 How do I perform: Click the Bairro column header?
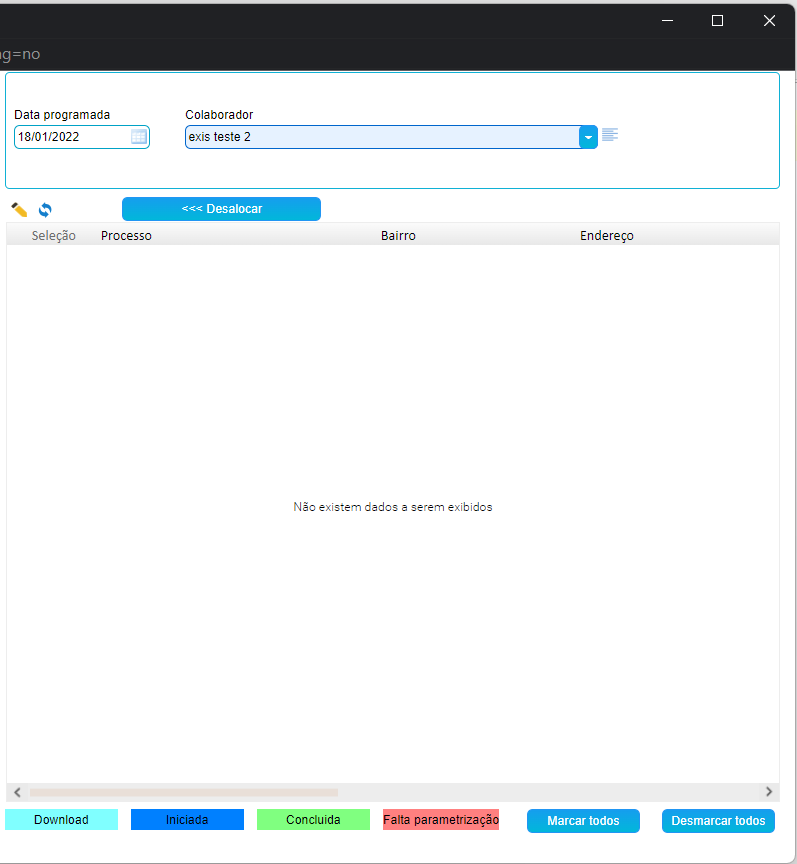click(398, 236)
